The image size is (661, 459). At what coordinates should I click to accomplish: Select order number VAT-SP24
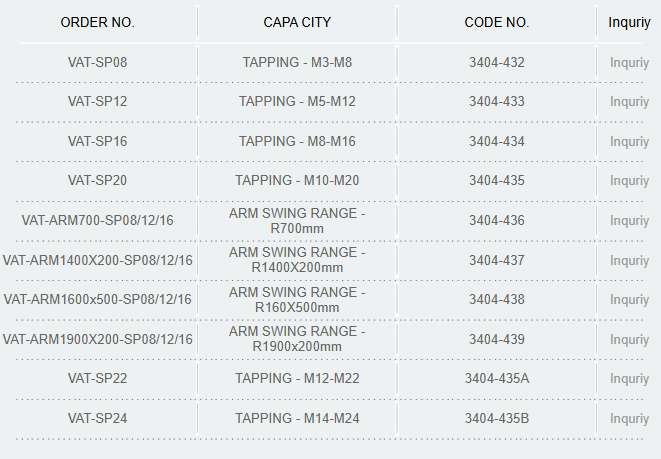[x=97, y=419]
